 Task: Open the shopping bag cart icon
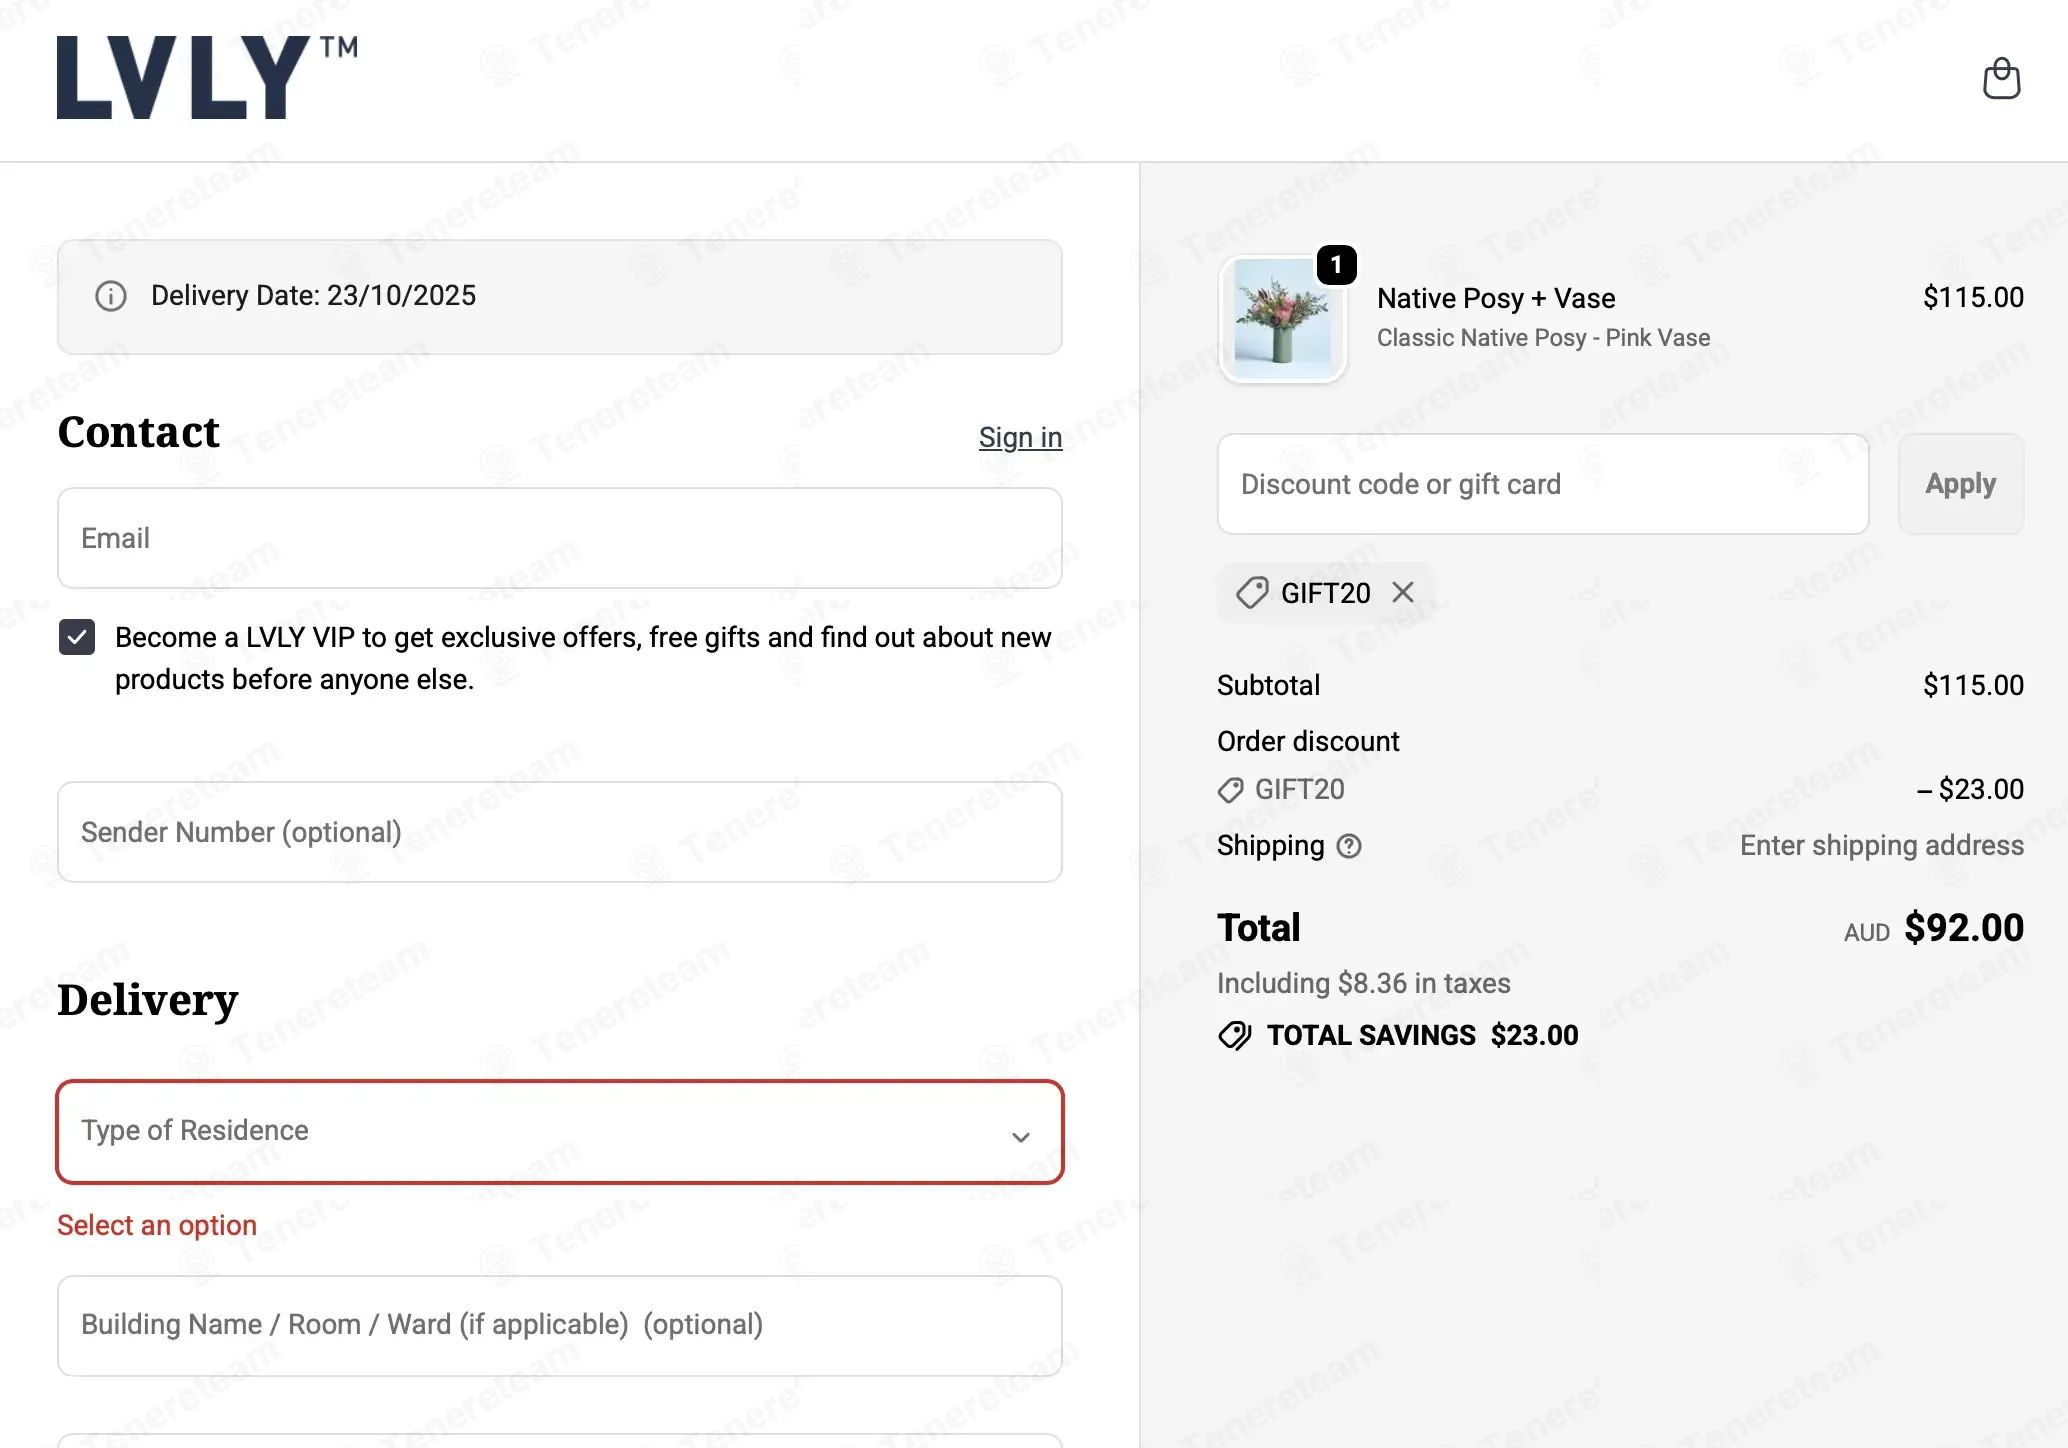2001,79
